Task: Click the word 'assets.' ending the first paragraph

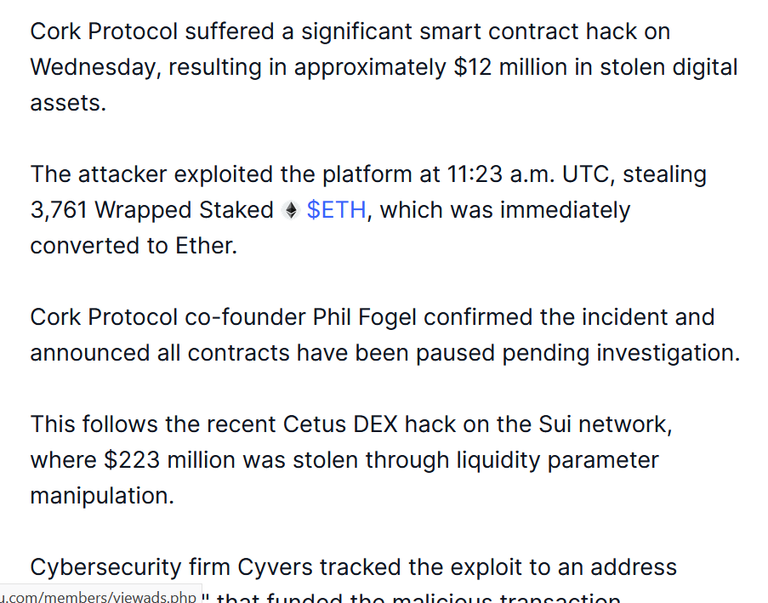Action: [x=68, y=103]
